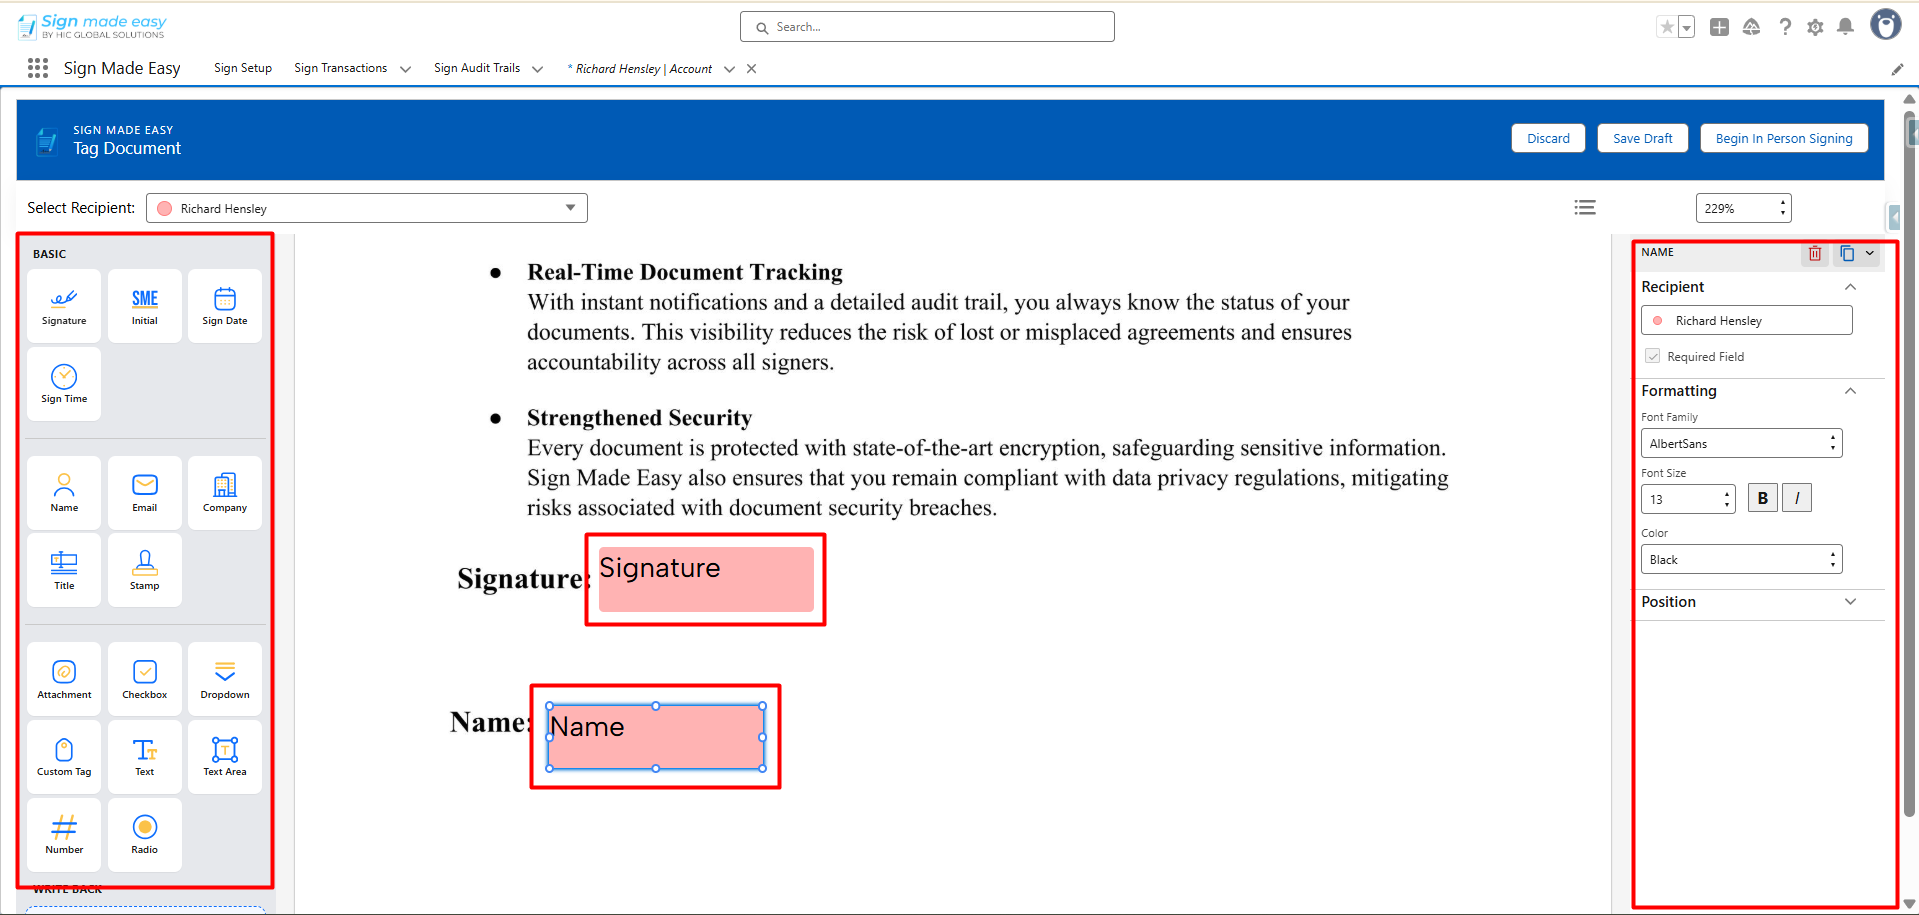Click the Discard button
The height and width of the screenshot is (915, 1919).
(1548, 138)
